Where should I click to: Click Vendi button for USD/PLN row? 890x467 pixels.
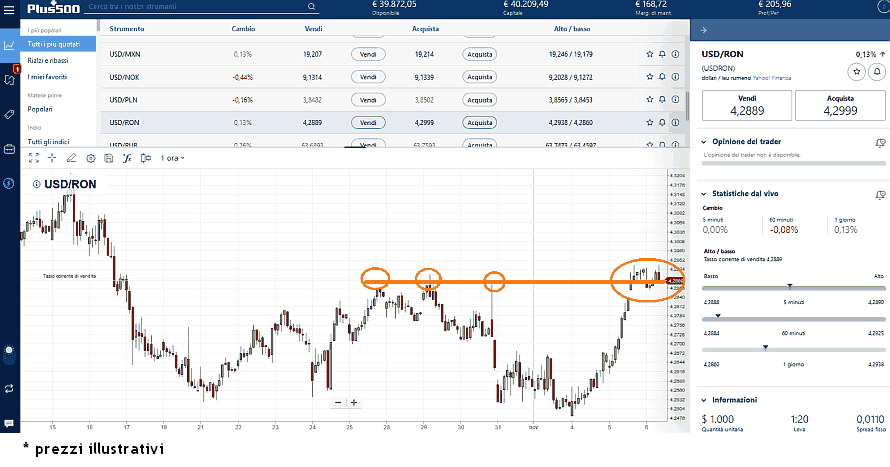(368, 100)
